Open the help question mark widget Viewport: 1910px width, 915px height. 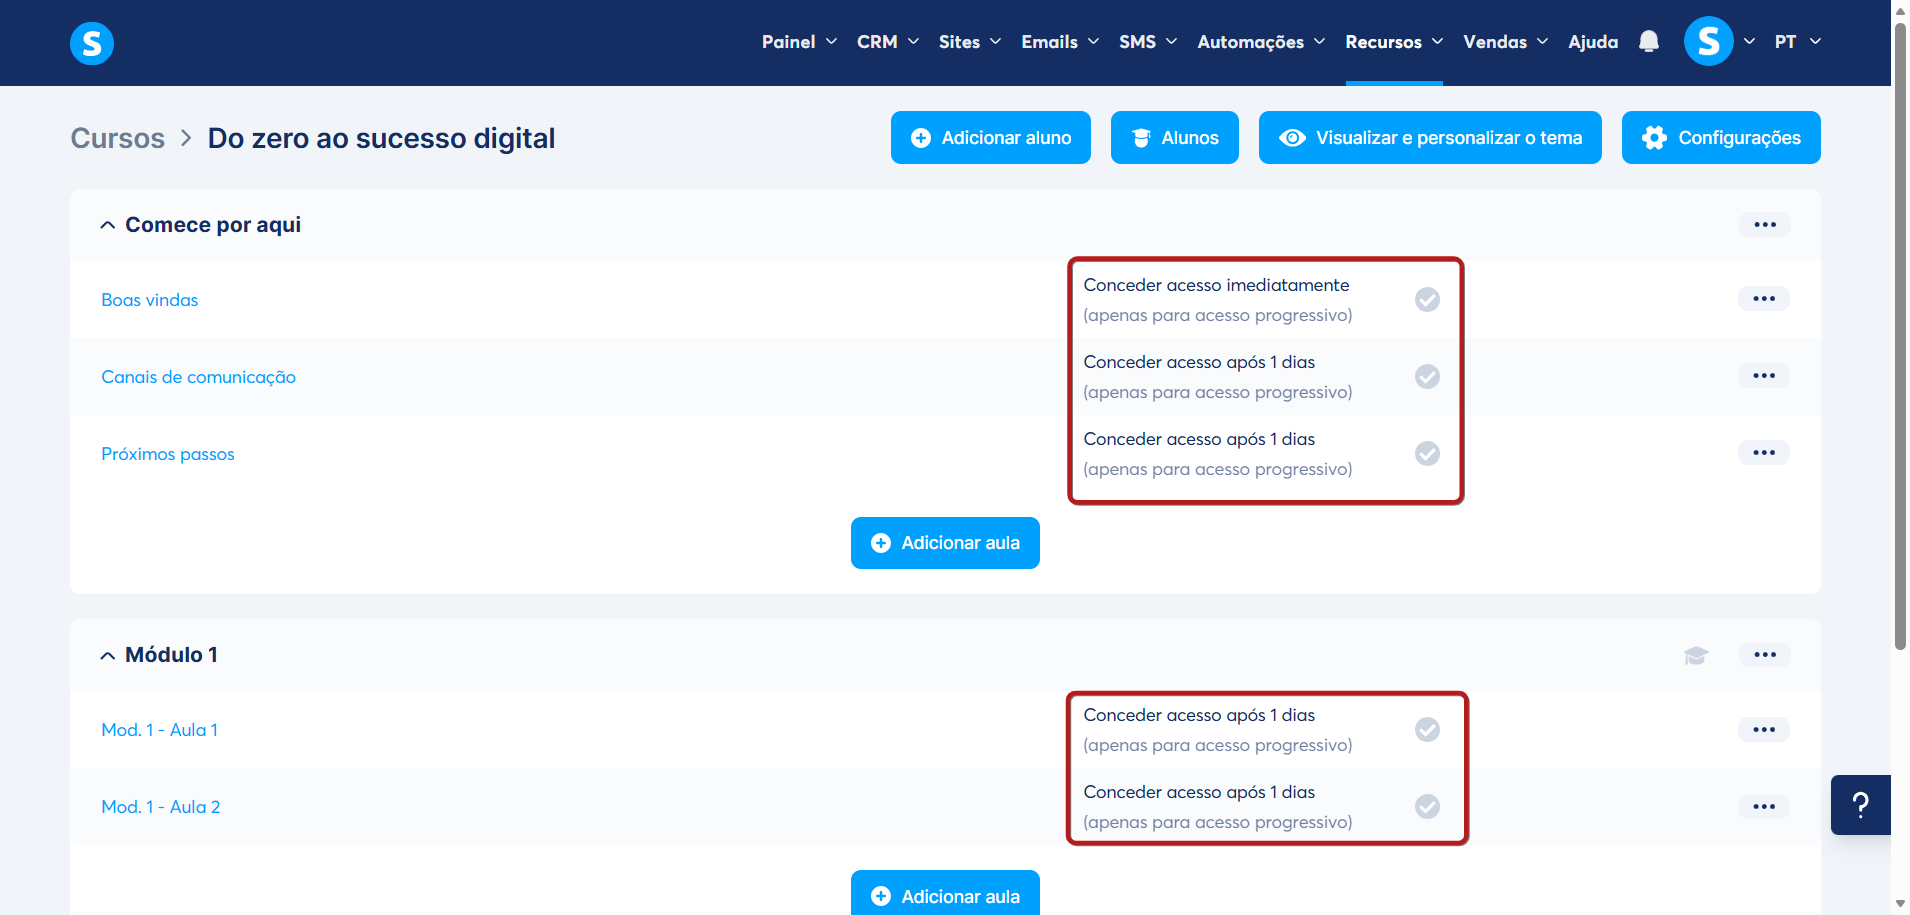click(x=1861, y=805)
